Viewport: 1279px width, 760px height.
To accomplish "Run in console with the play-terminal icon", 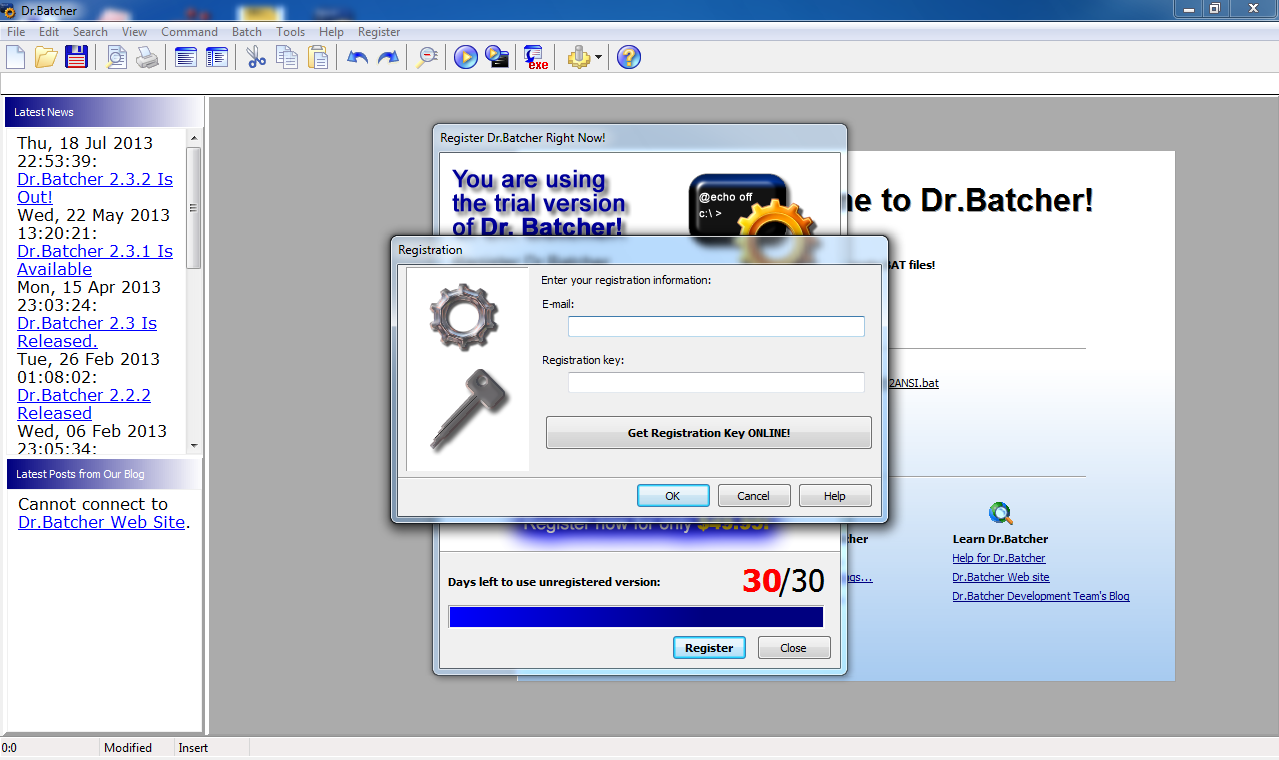I will [497, 57].
